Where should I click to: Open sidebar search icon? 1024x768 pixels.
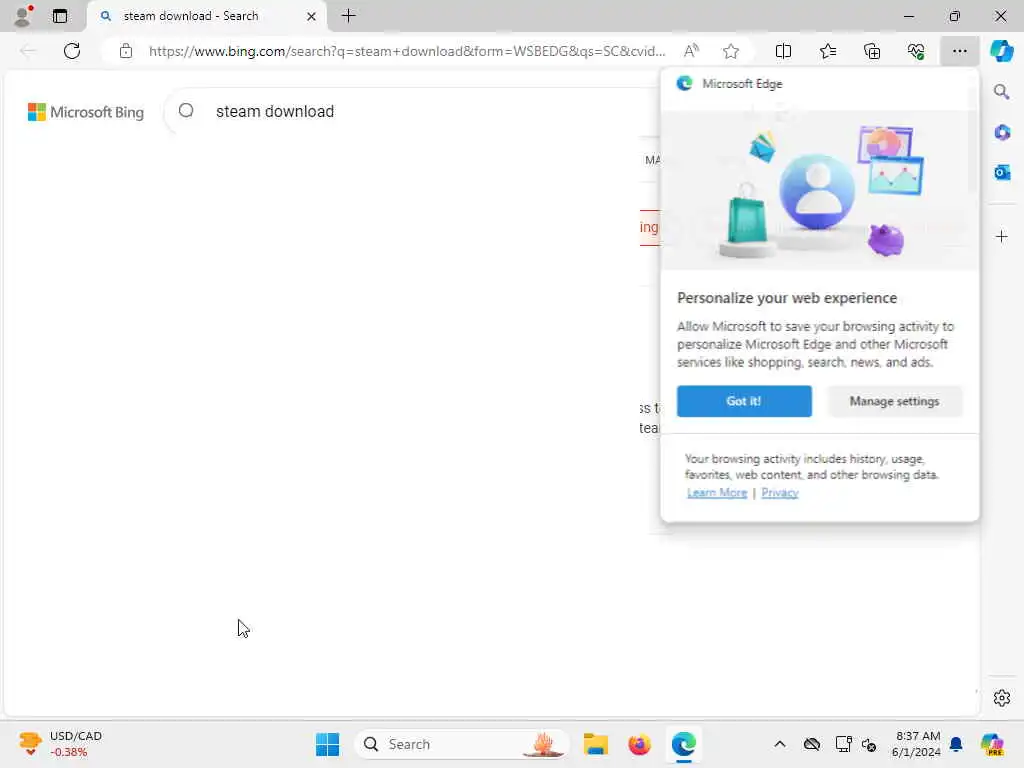(1001, 91)
